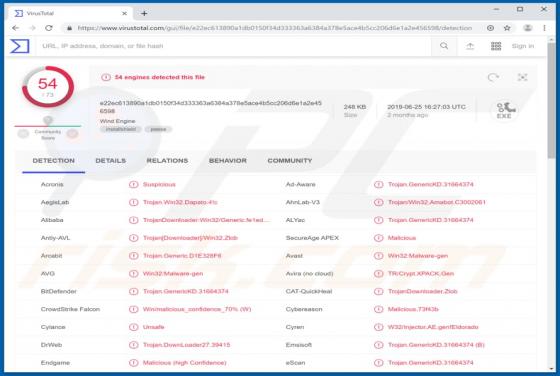Click the similar files graph icon
This screenshot has height=376, width=560.
[522, 77]
